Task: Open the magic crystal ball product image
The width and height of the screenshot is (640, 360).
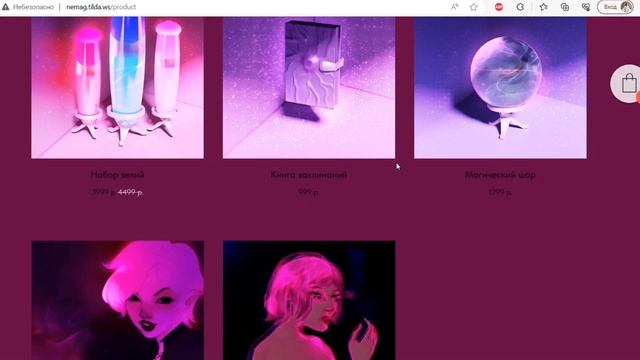Action: 500,87
